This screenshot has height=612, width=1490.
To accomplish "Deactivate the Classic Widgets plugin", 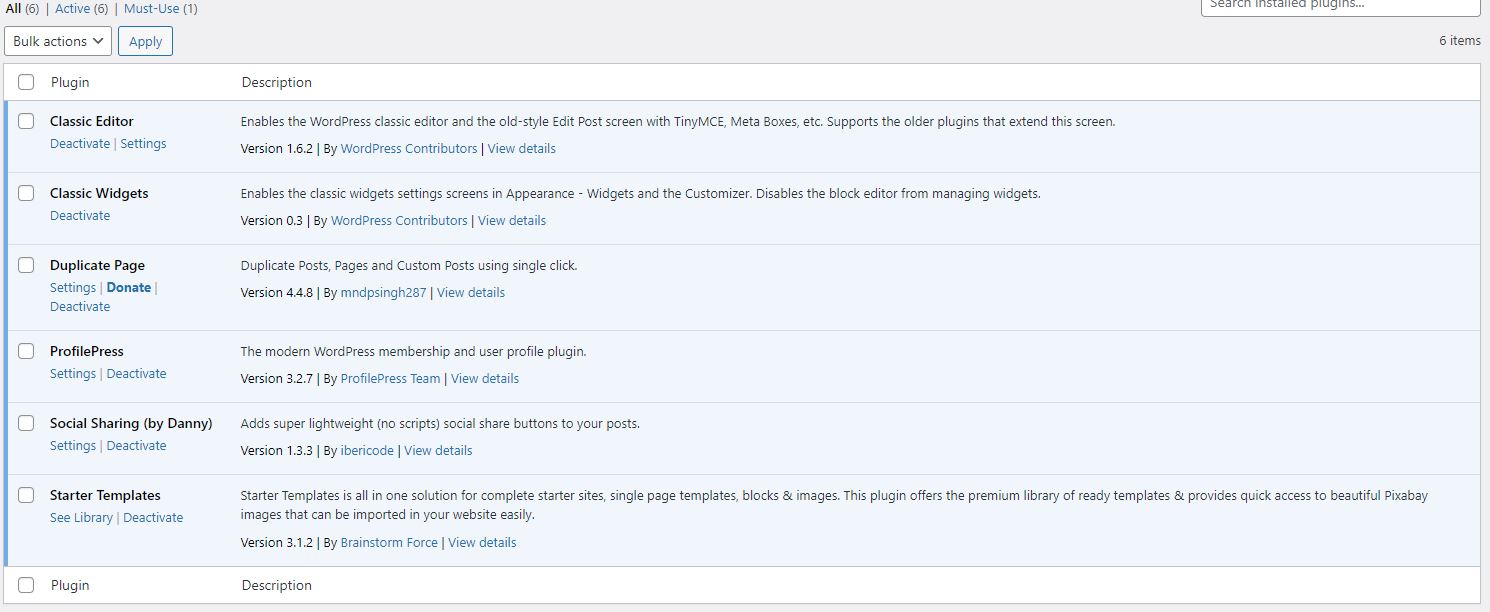I will 80,215.
